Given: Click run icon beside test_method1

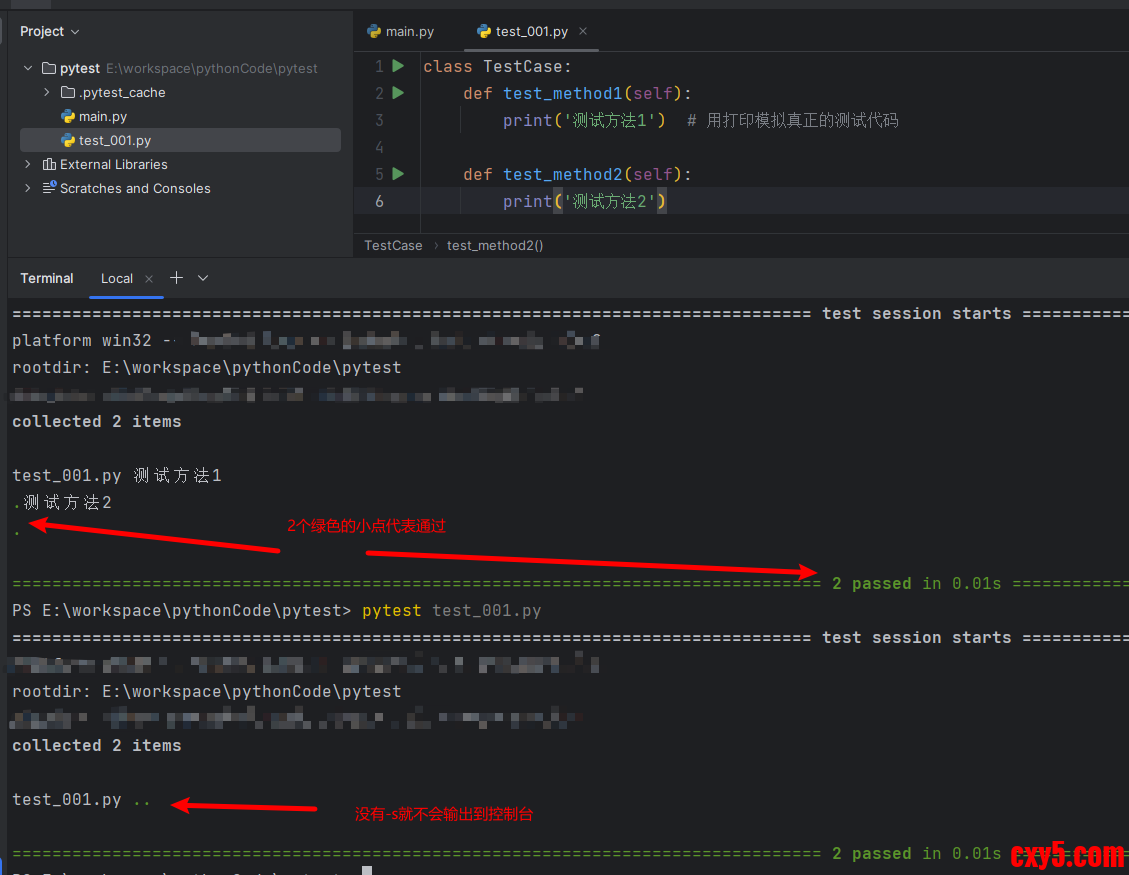Looking at the screenshot, I should [x=398, y=93].
